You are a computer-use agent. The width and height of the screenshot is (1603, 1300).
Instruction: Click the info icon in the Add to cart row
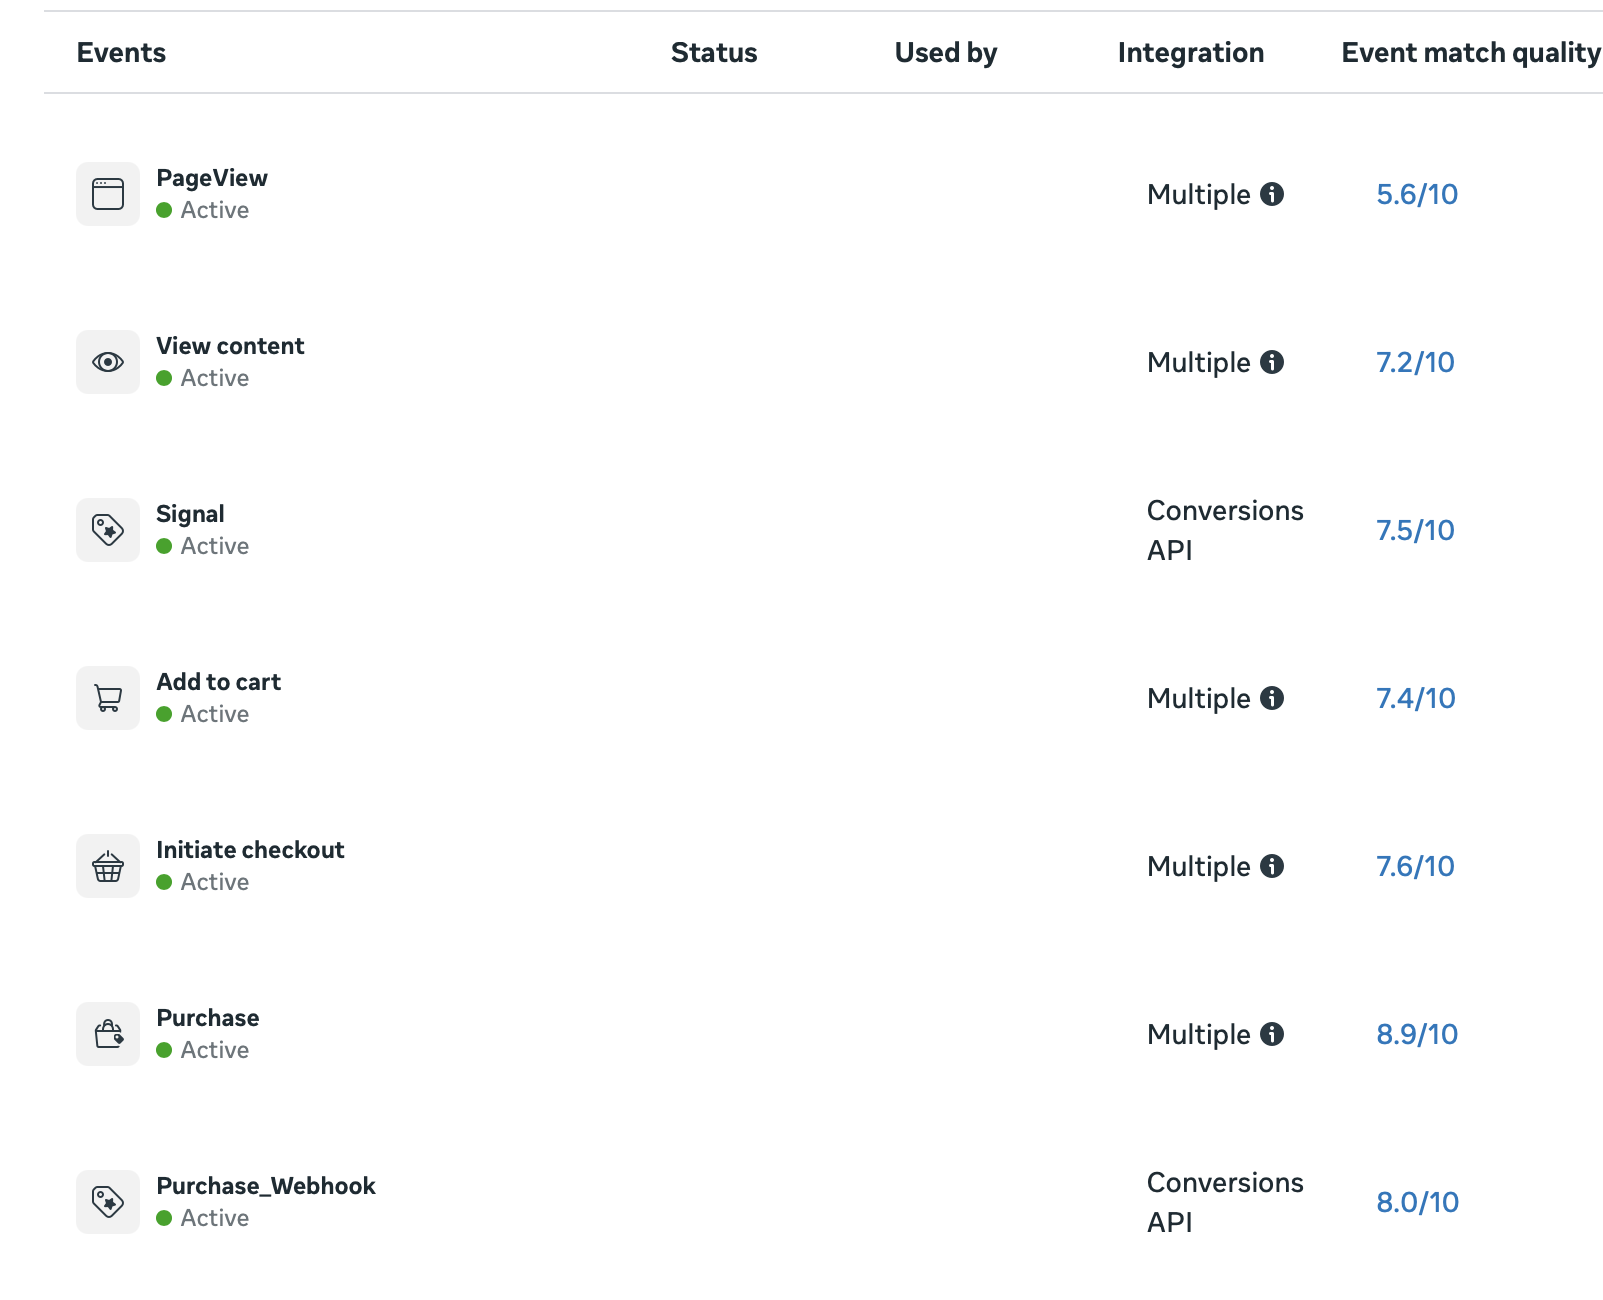[1272, 698]
